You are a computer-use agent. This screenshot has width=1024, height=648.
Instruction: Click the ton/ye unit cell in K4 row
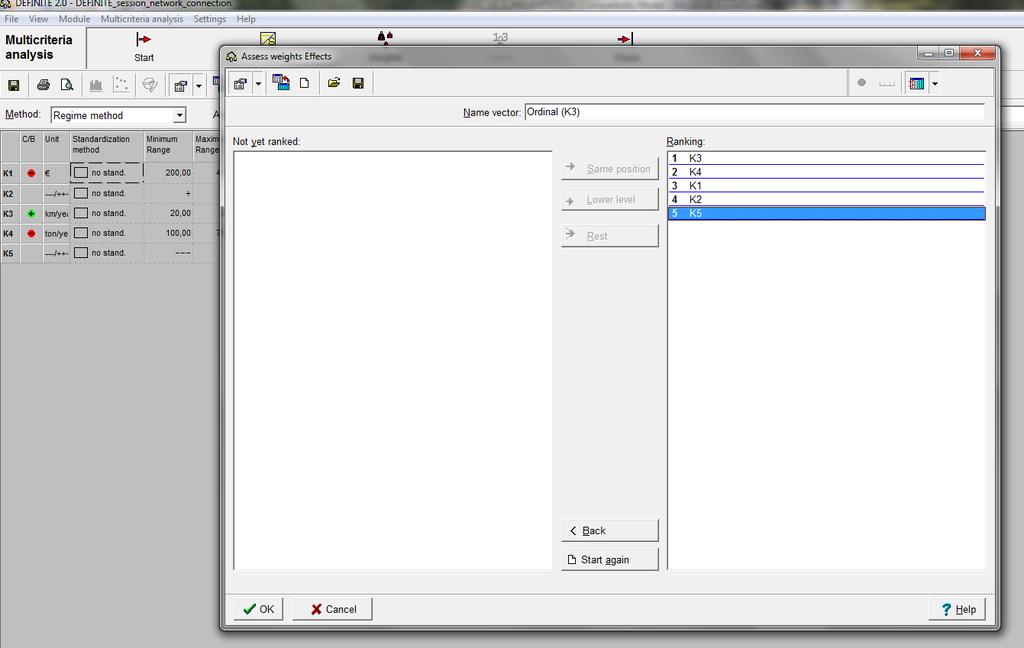[x=56, y=233]
